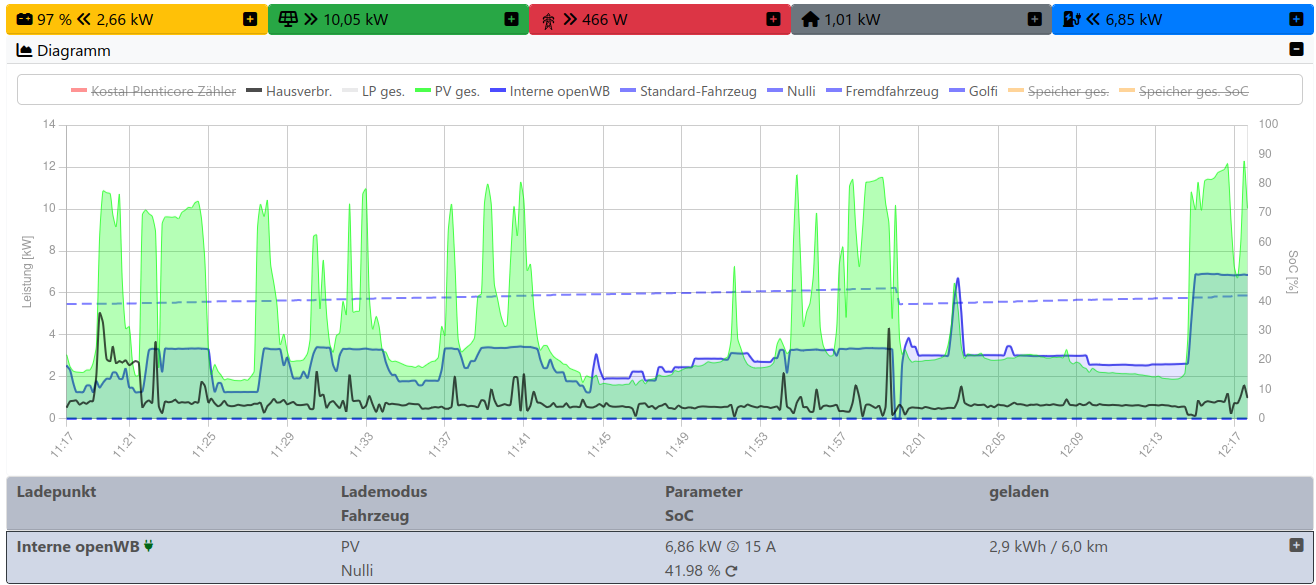Expand the Interne openWB charge point row
The height and width of the screenshot is (585, 1316).
pos(1296,545)
